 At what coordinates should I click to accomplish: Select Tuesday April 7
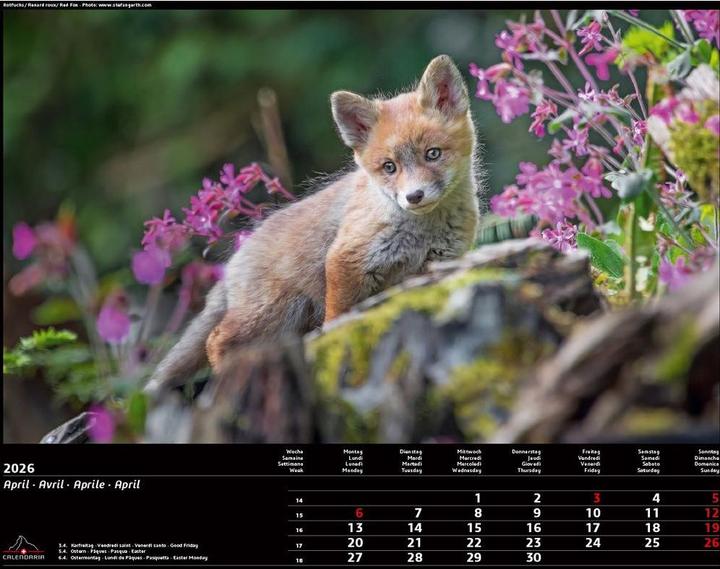tap(418, 513)
